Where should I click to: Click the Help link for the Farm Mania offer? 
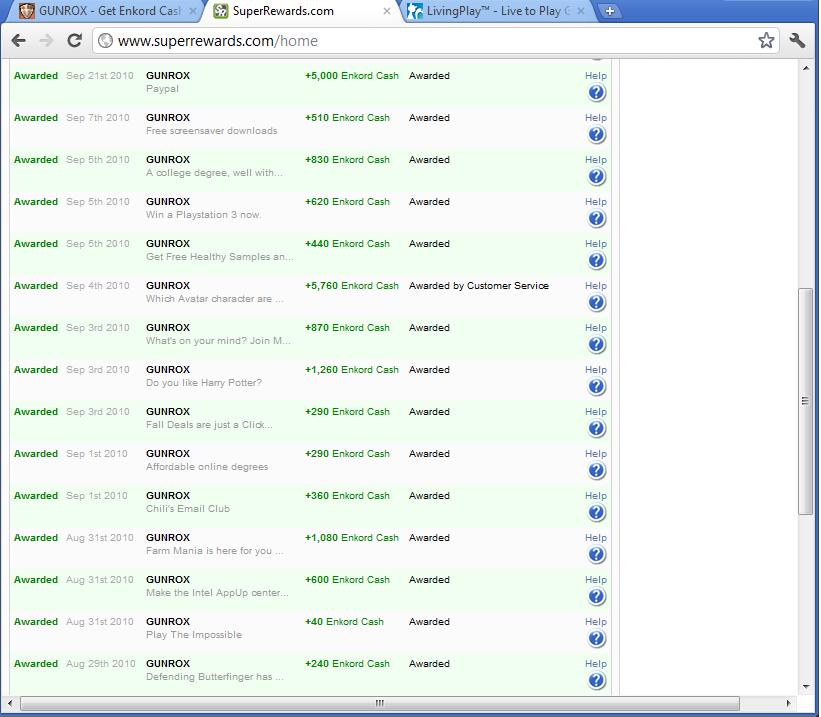pyautogui.click(x=595, y=538)
